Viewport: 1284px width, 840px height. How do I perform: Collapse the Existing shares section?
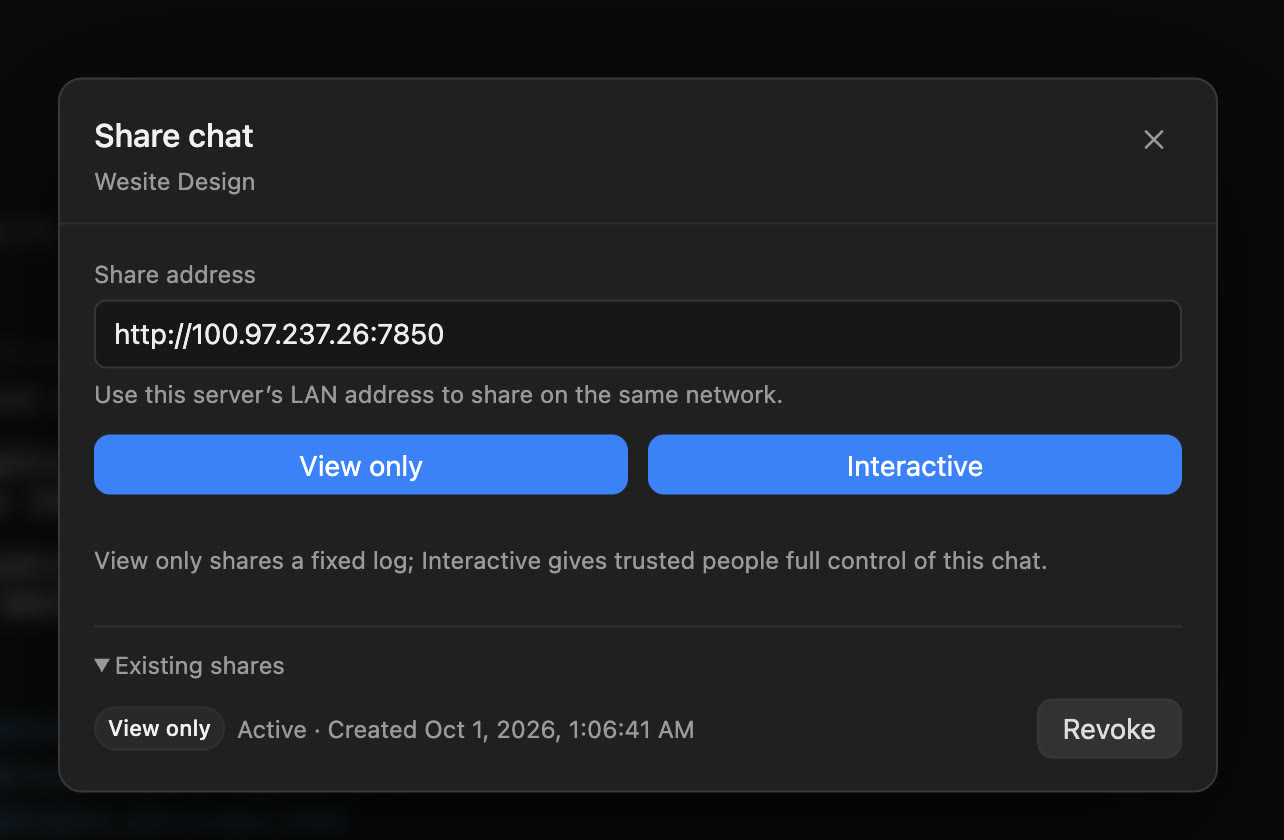[190, 666]
